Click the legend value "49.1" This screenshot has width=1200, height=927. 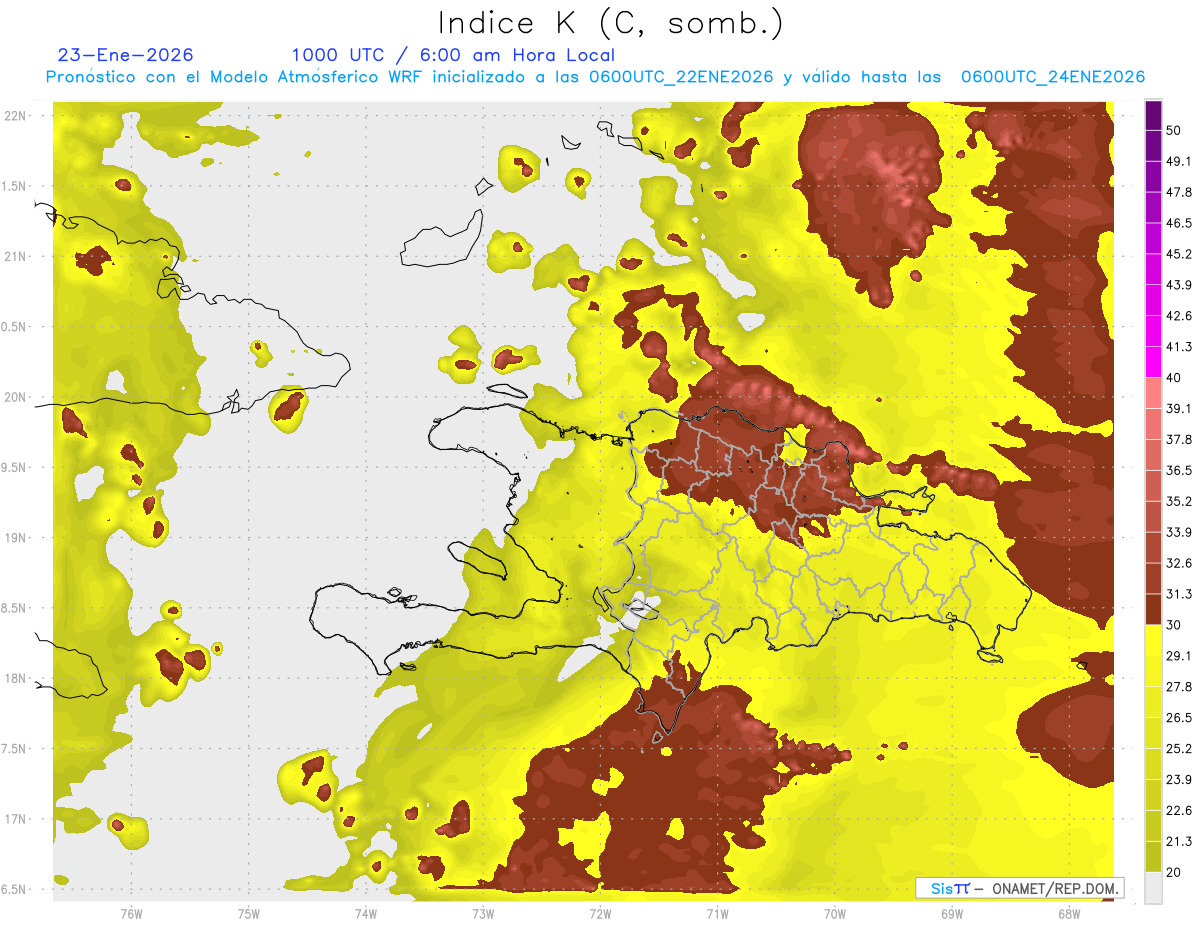pyautogui.click(x=1179, y=161)
